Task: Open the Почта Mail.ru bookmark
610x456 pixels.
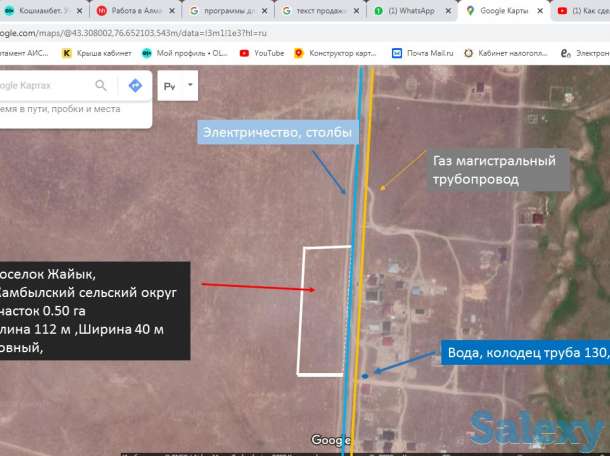Action: click(x=422, y=53)
